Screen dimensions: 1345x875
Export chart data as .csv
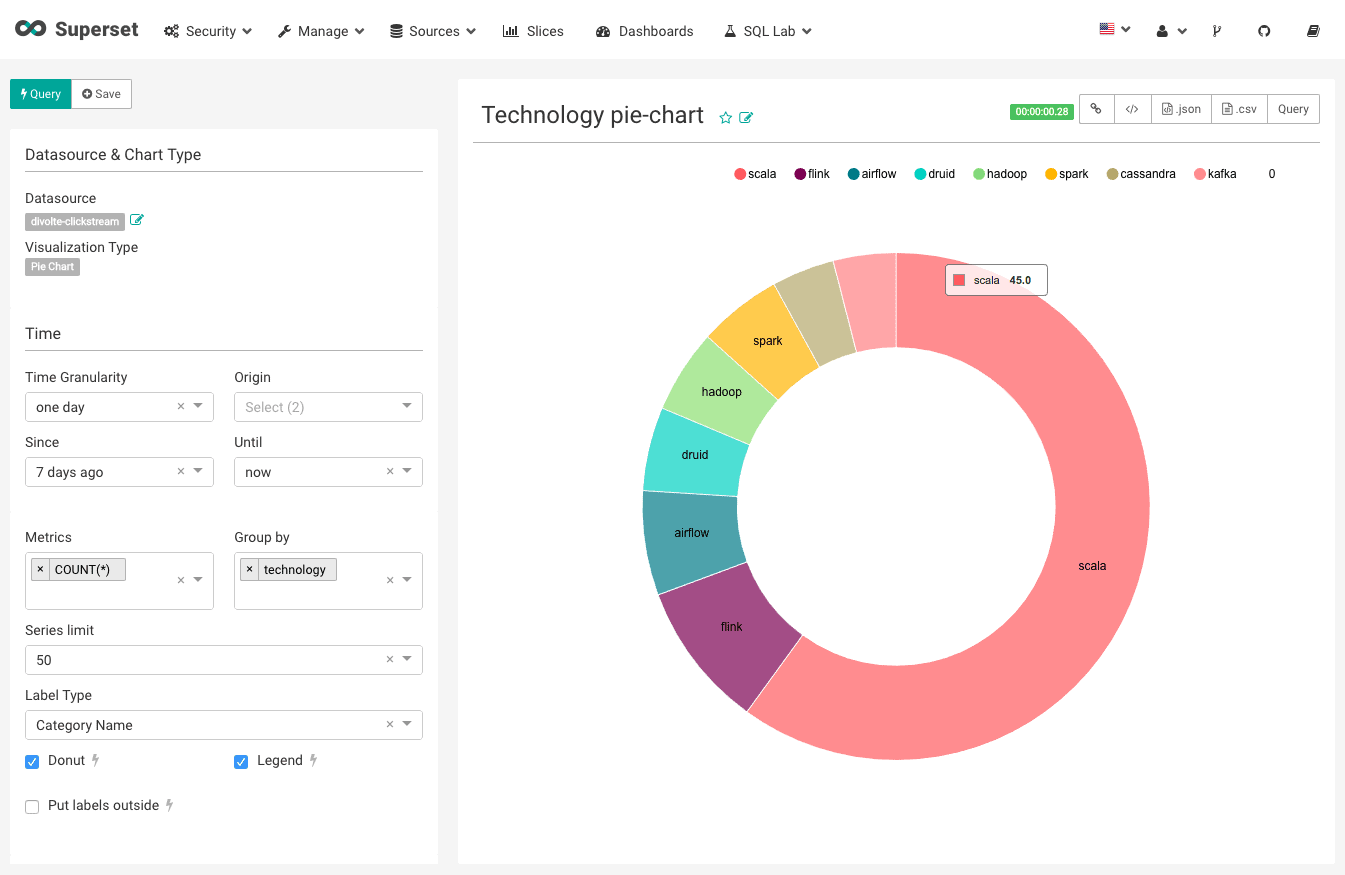coord(1239,109)
